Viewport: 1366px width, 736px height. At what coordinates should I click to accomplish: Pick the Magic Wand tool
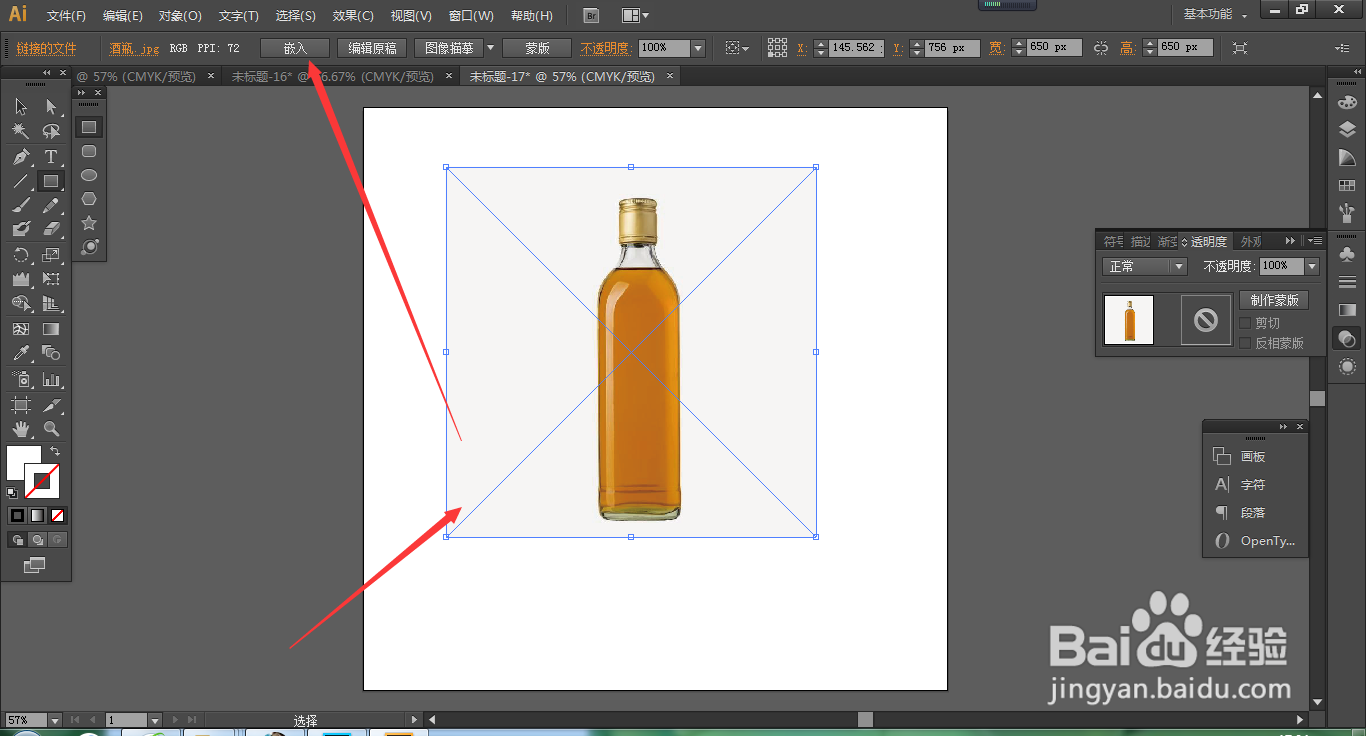21,132
